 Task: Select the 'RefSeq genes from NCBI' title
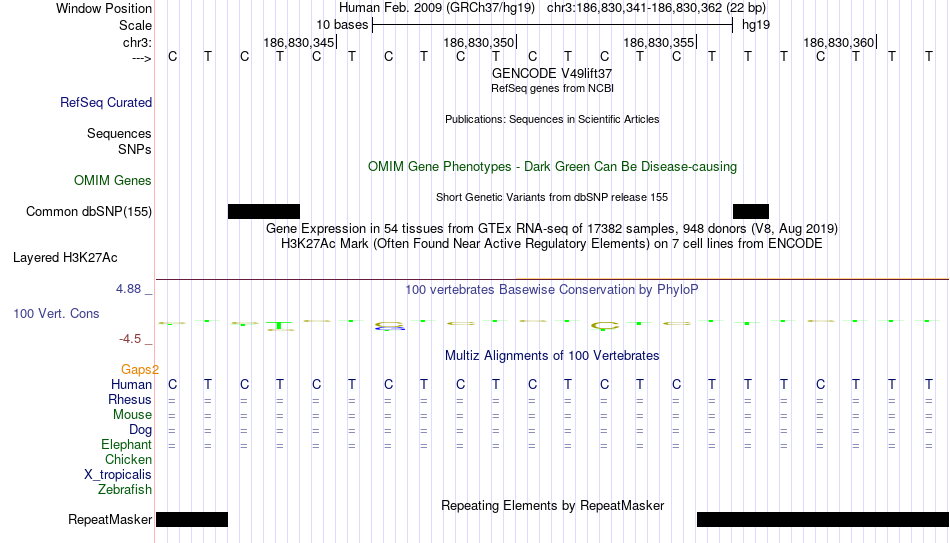(x=553, y=88)
